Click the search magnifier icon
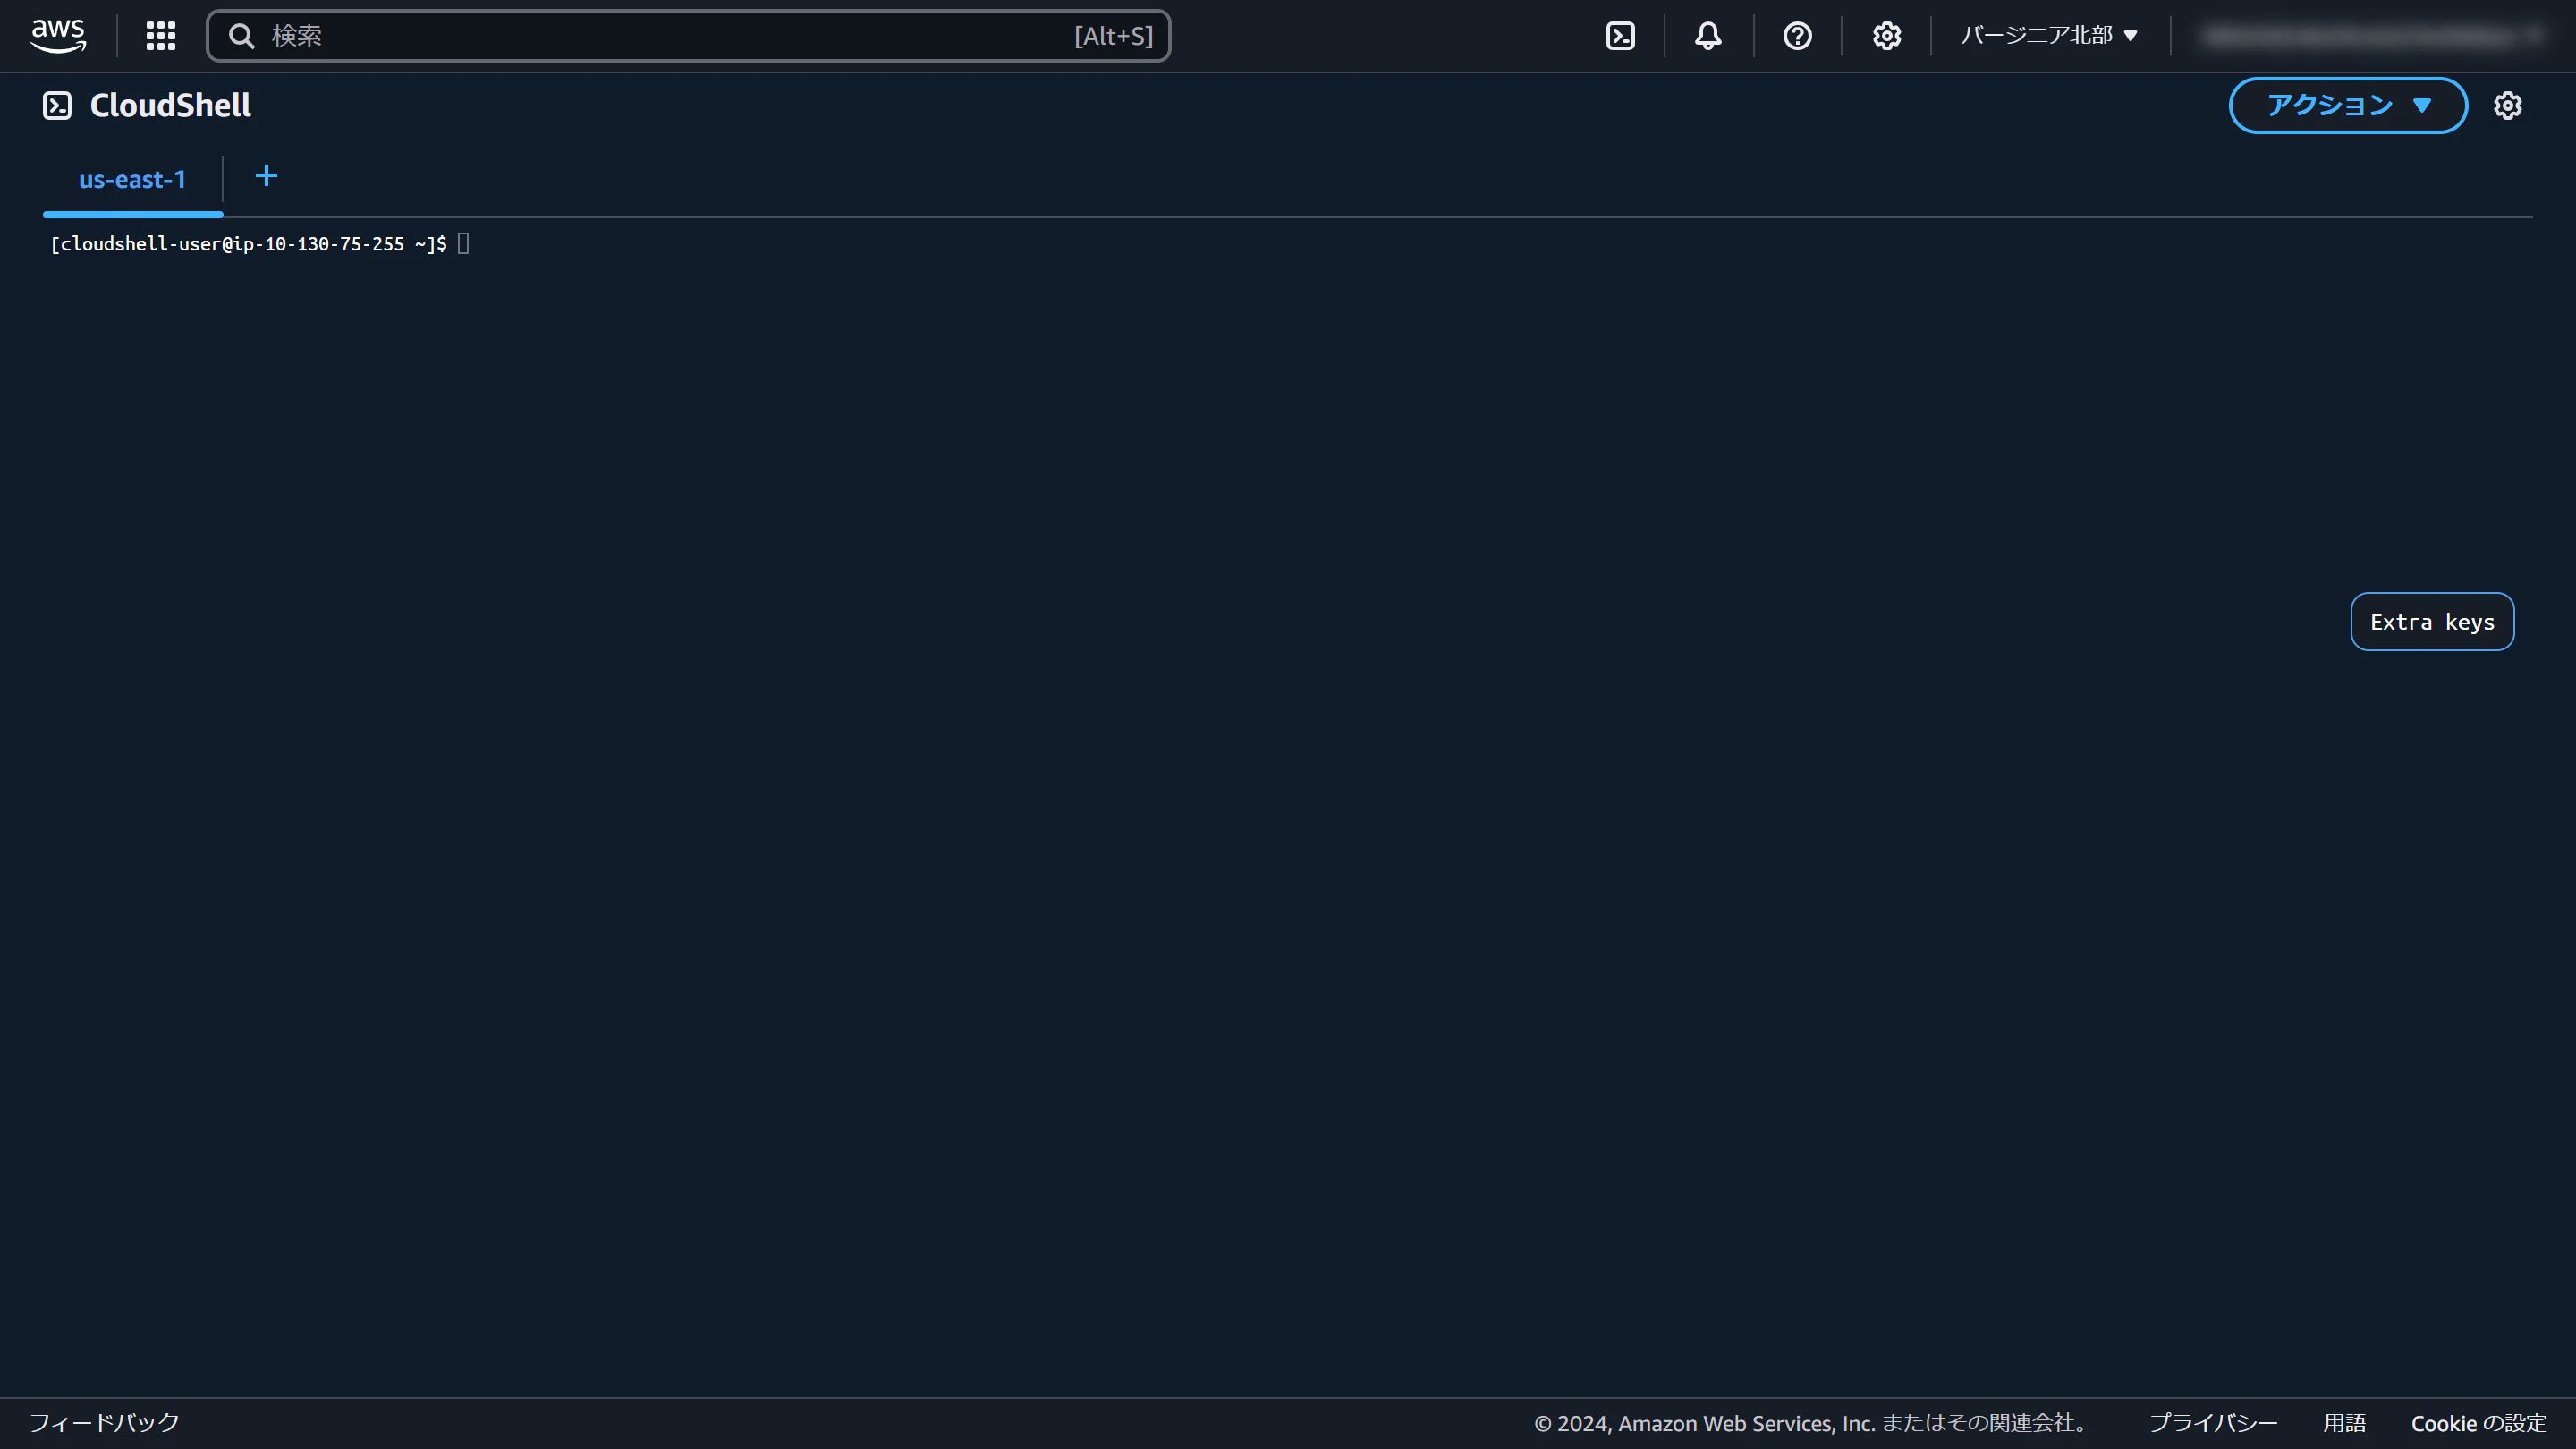 (241, 36)
